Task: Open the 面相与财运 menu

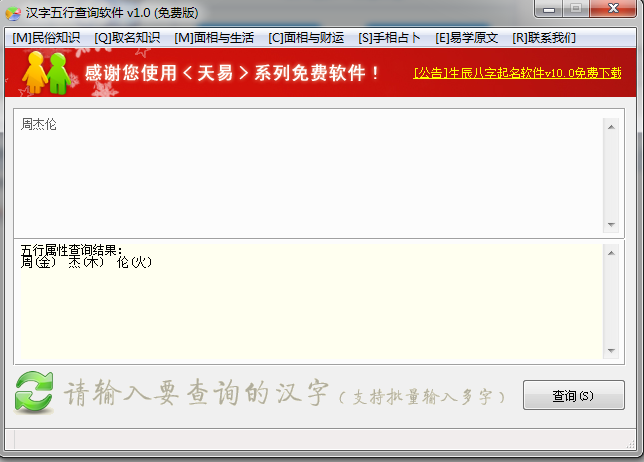Action: pos(306,38)
